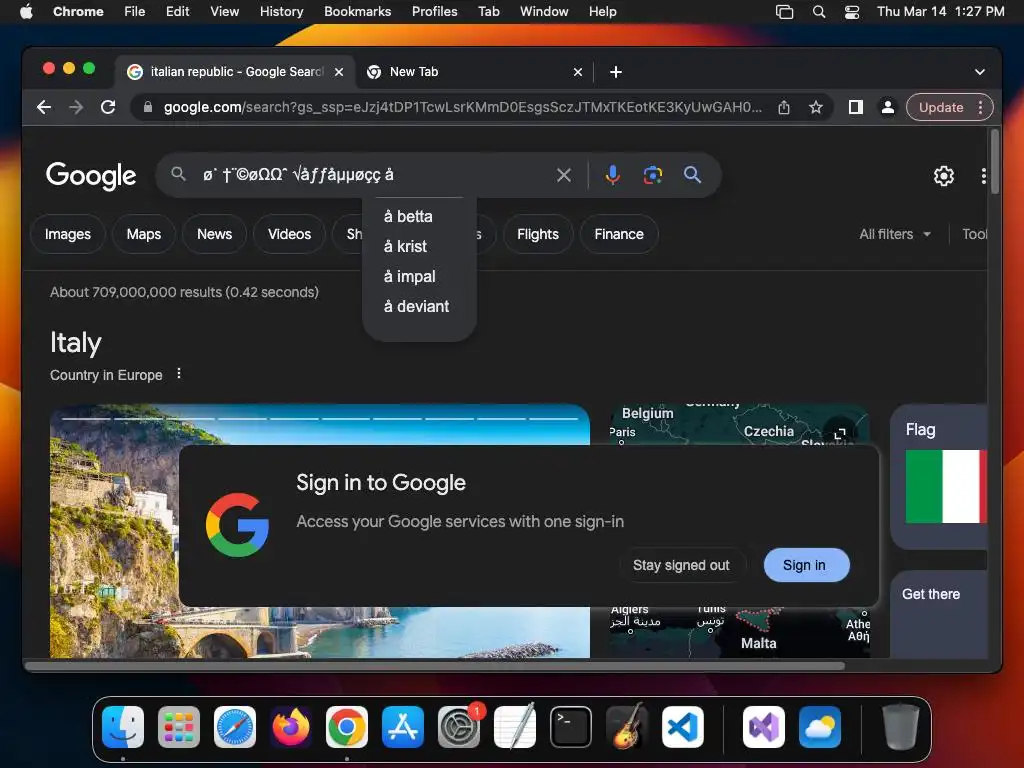This screenshot has width=1024, height=768.
Task: Launch Safari from the dock
Action: 235,727
